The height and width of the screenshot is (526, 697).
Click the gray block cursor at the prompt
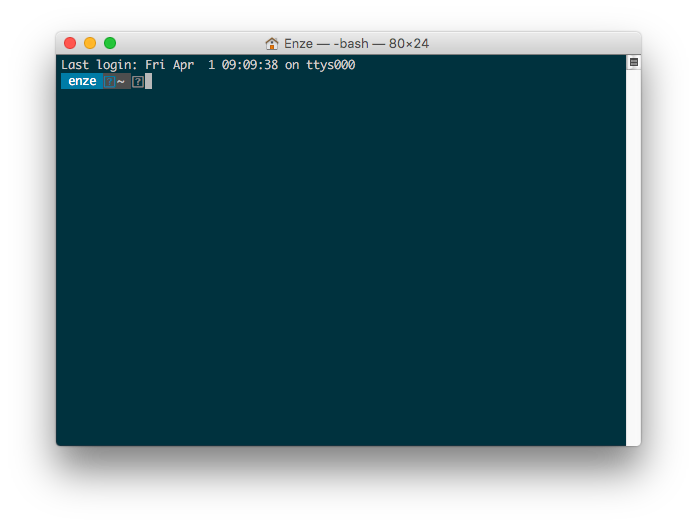tap(148, 81)
